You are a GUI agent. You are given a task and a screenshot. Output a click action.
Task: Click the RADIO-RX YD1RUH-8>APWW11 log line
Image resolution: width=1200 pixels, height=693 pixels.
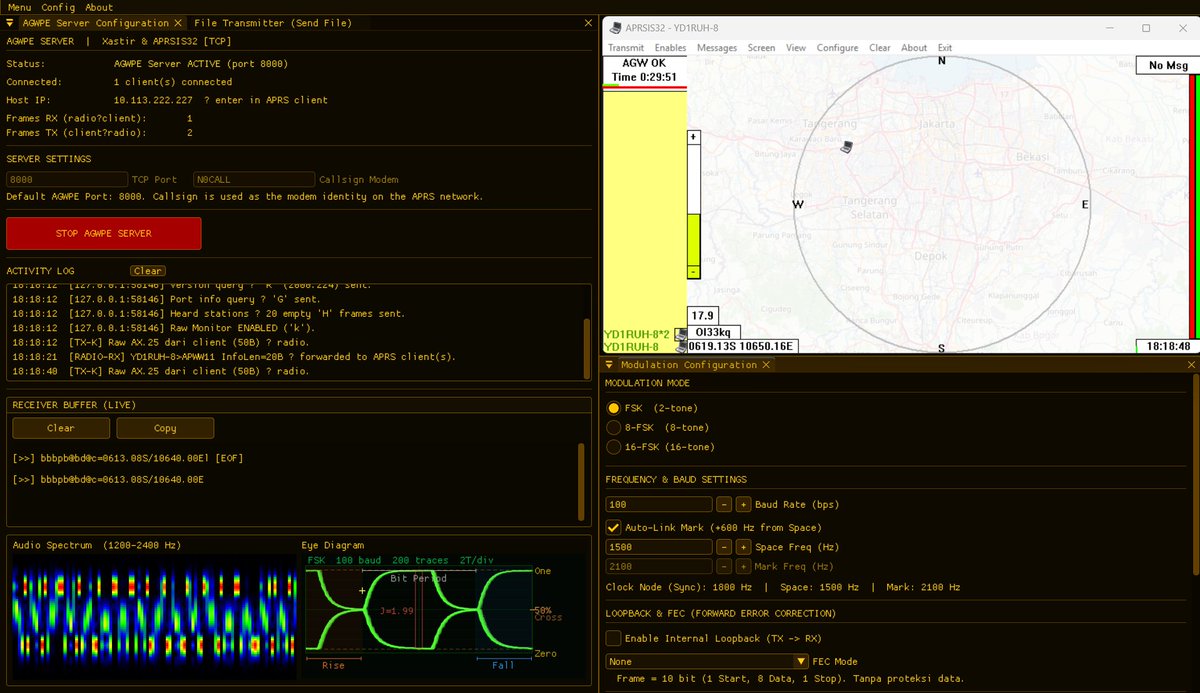pos(234,357)
